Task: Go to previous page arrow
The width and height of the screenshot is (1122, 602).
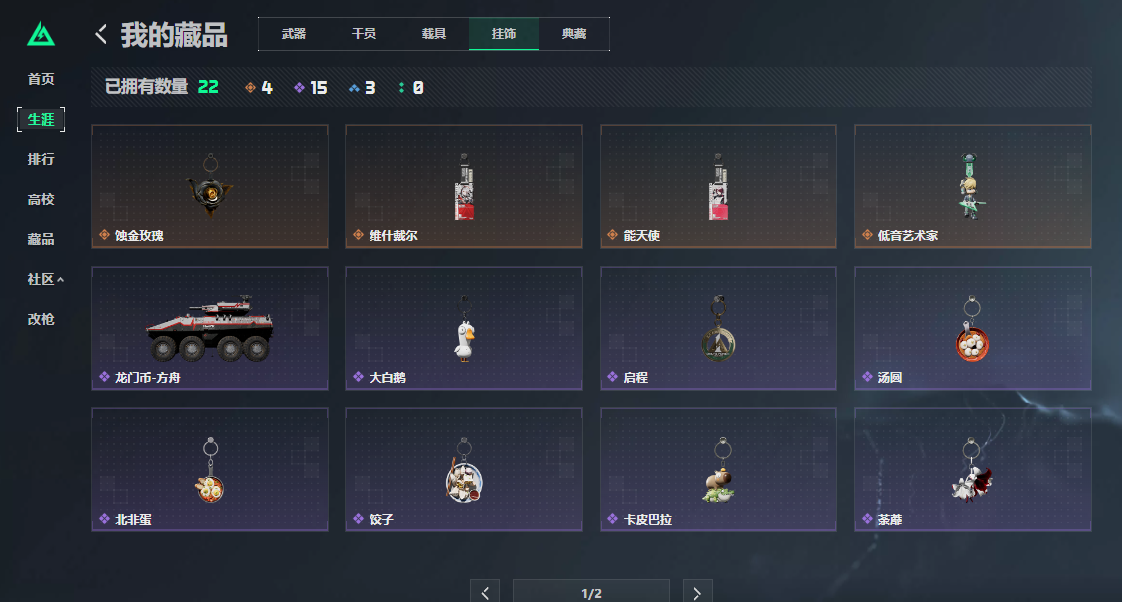Action: click(485, 593)
